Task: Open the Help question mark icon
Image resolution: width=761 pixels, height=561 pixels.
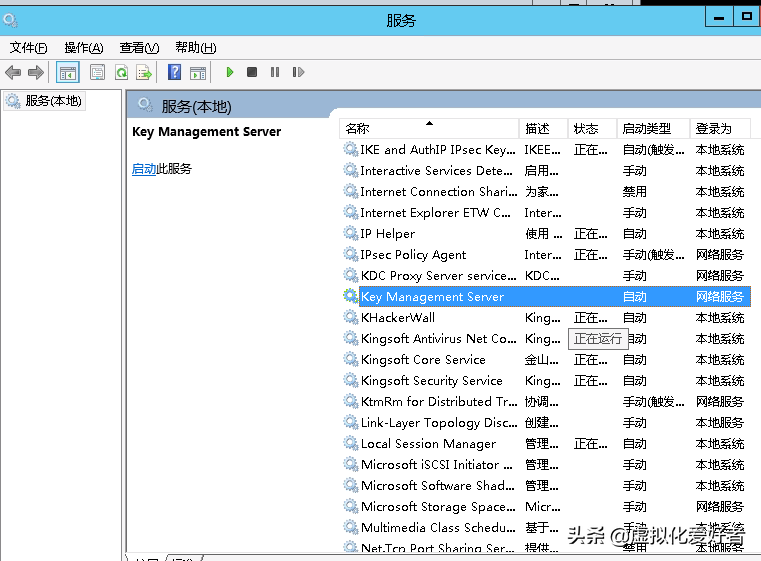Action: pos(174,72)
